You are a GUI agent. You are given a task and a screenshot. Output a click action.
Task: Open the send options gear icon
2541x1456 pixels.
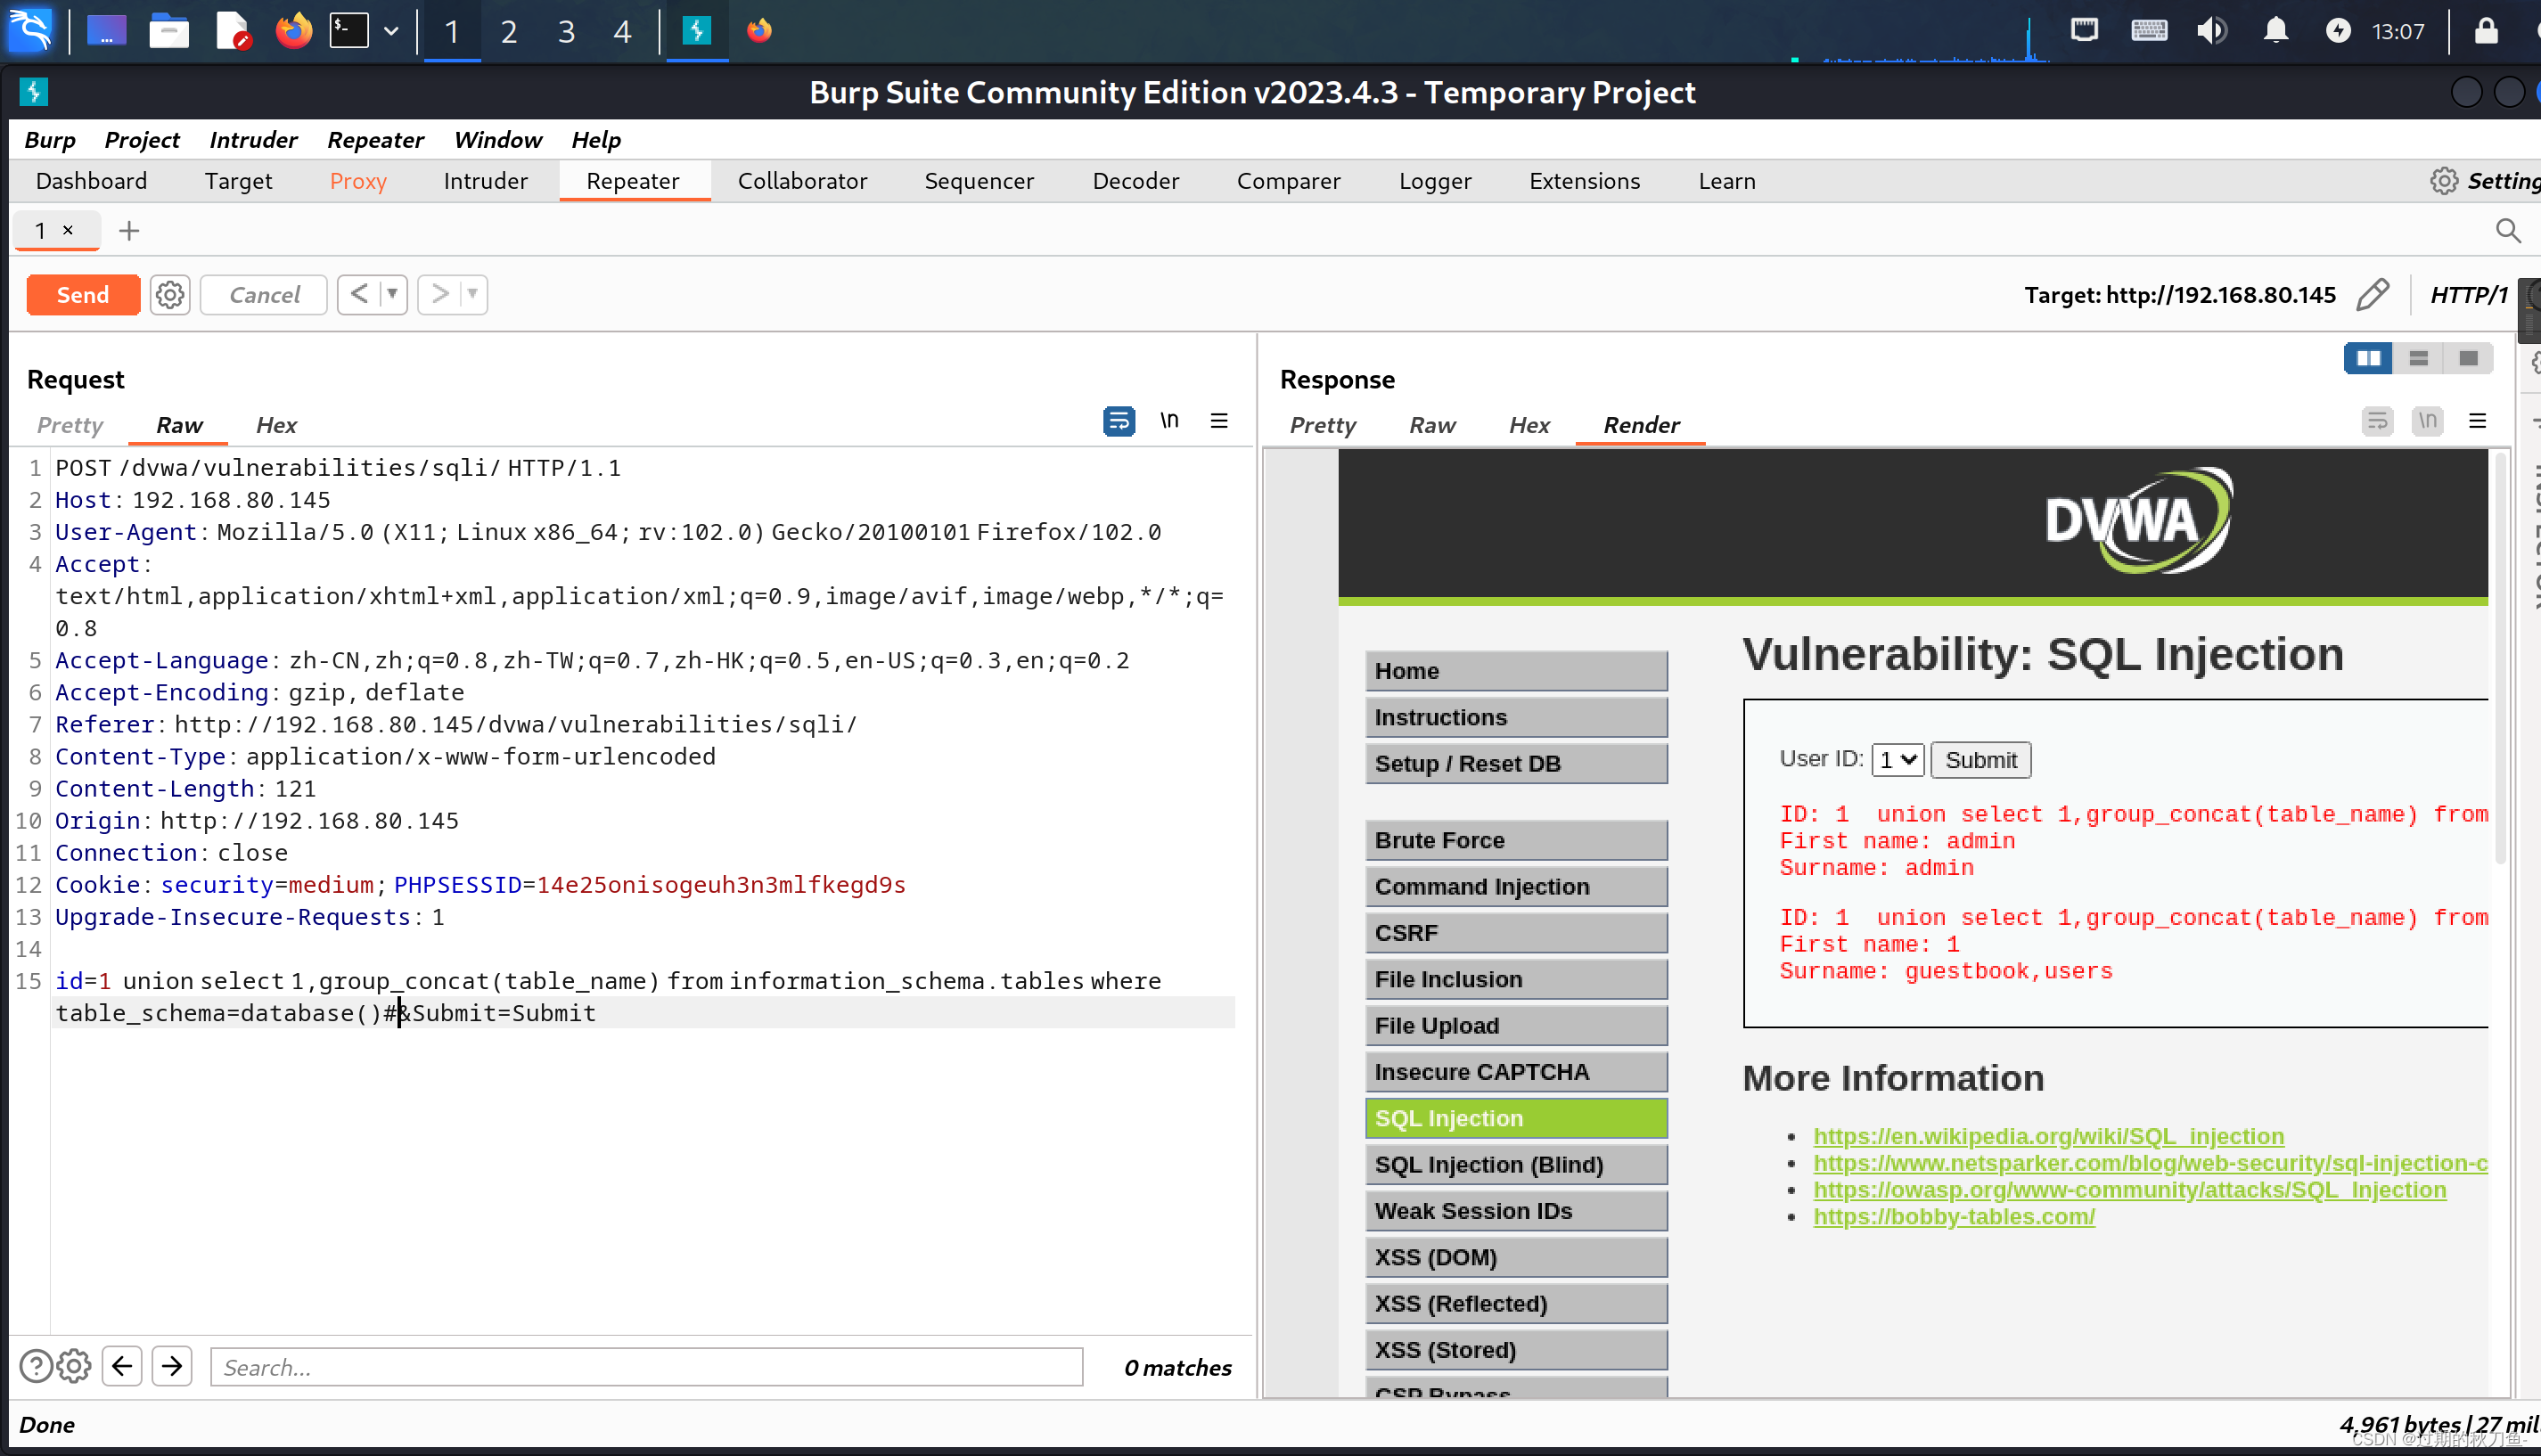click(170, 295)
